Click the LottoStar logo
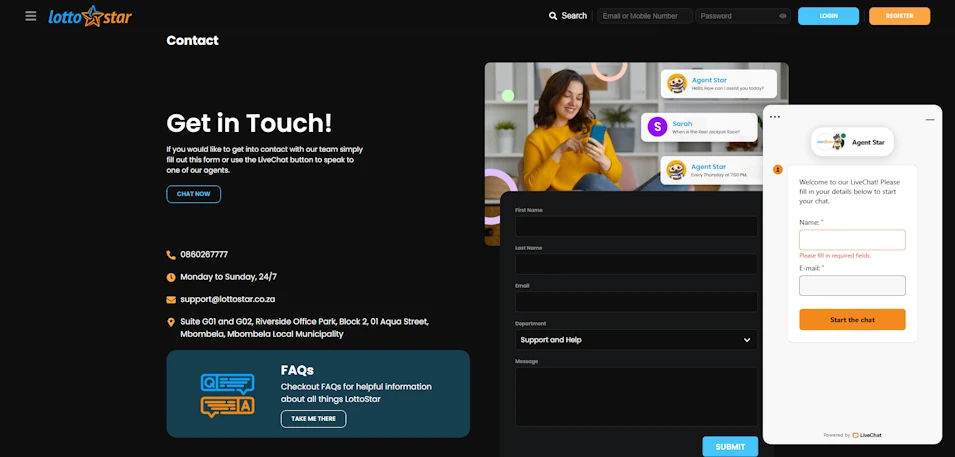 click(90, 16)
